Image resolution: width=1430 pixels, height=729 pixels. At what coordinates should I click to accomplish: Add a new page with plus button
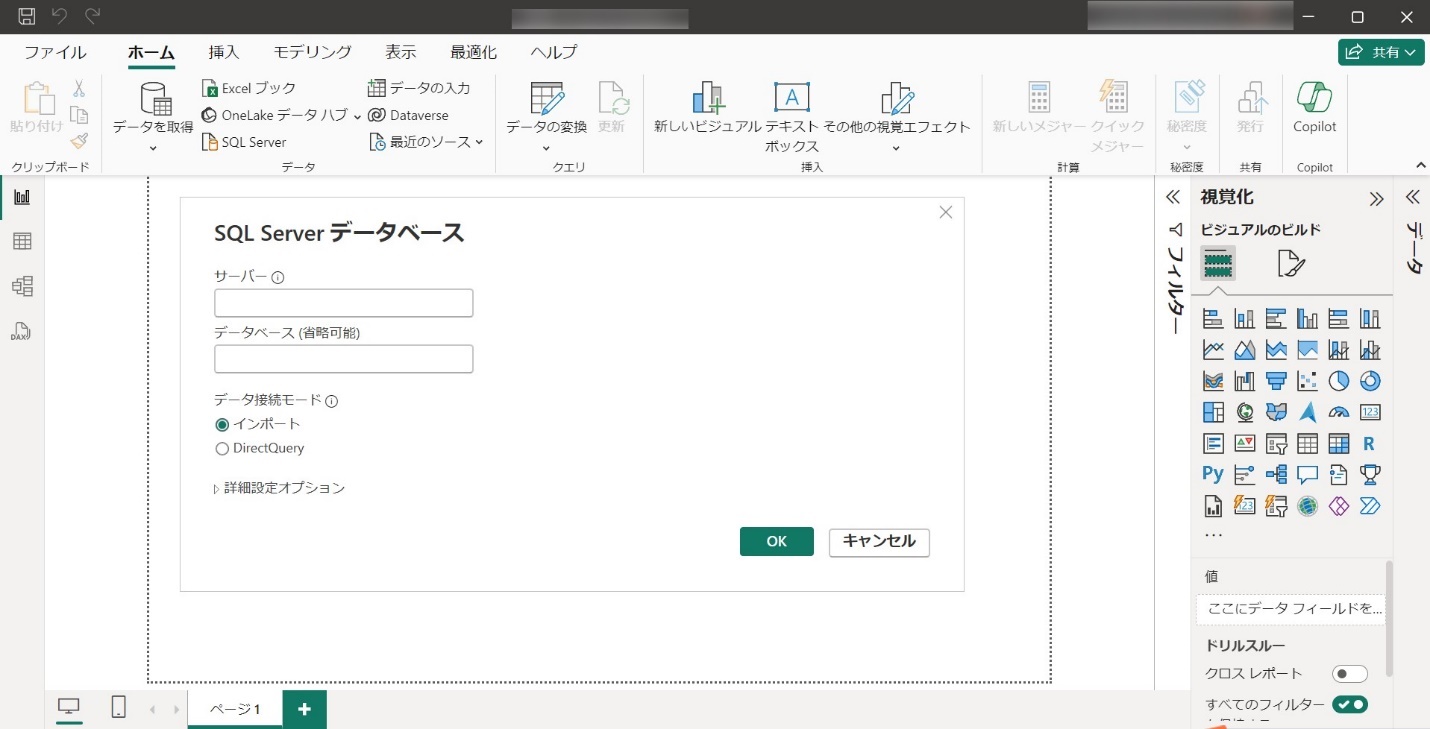305,709
